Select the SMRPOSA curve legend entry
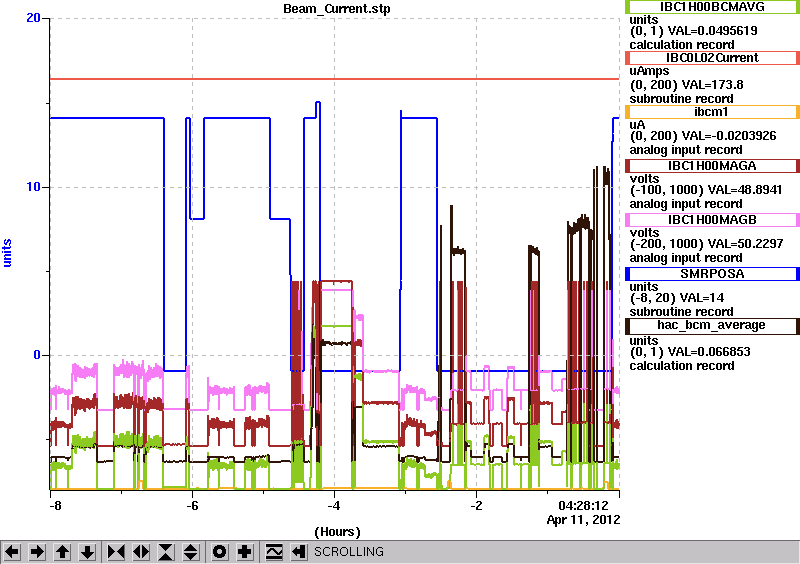This screenshot has height=564, width=800. coord(712,274)
